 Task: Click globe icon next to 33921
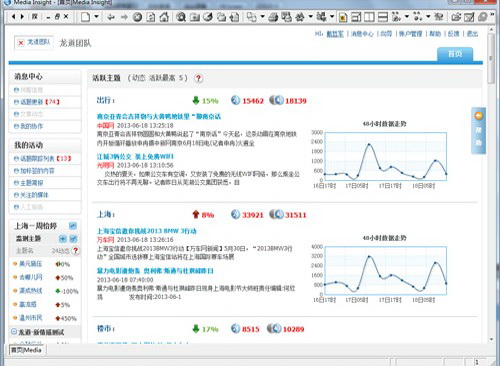(235, 214)
